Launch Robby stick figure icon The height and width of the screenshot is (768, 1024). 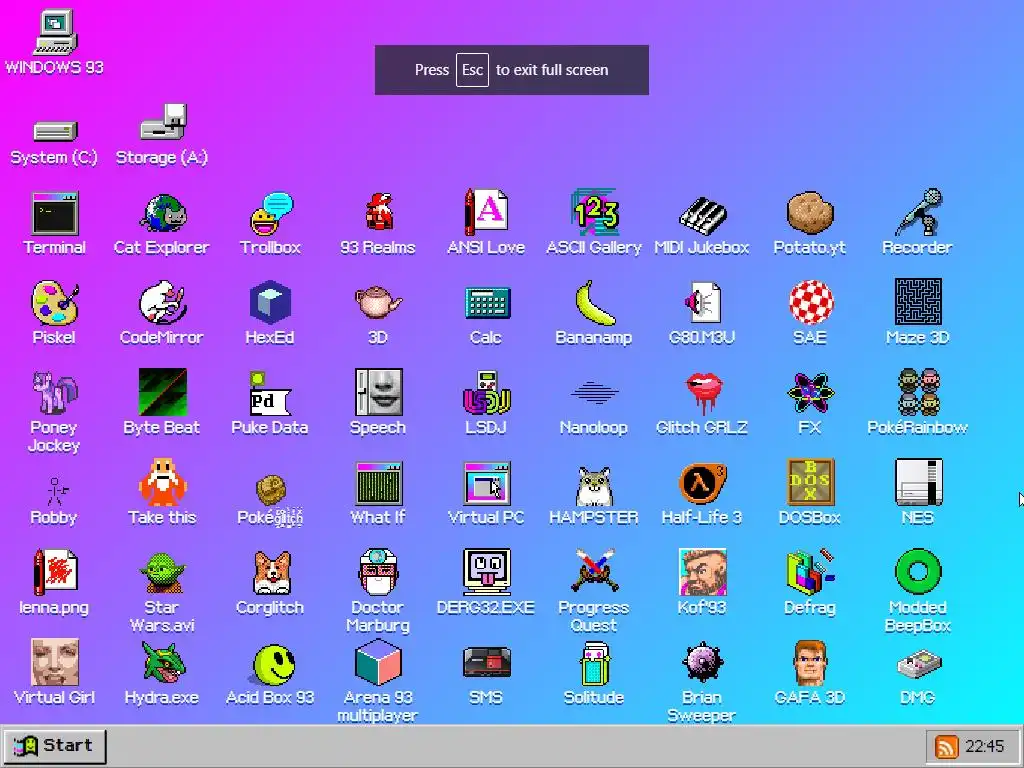click(x=56, y=491)
